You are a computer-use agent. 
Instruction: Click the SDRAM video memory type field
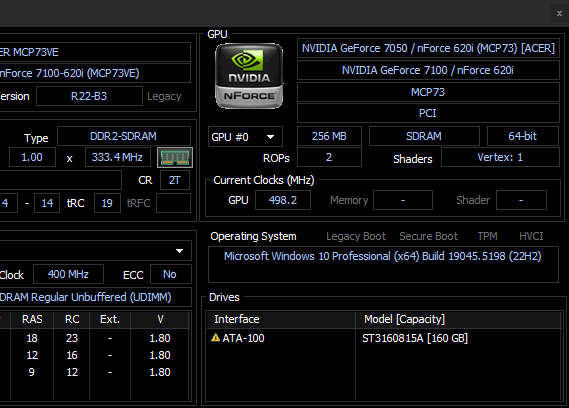[424, 136]
